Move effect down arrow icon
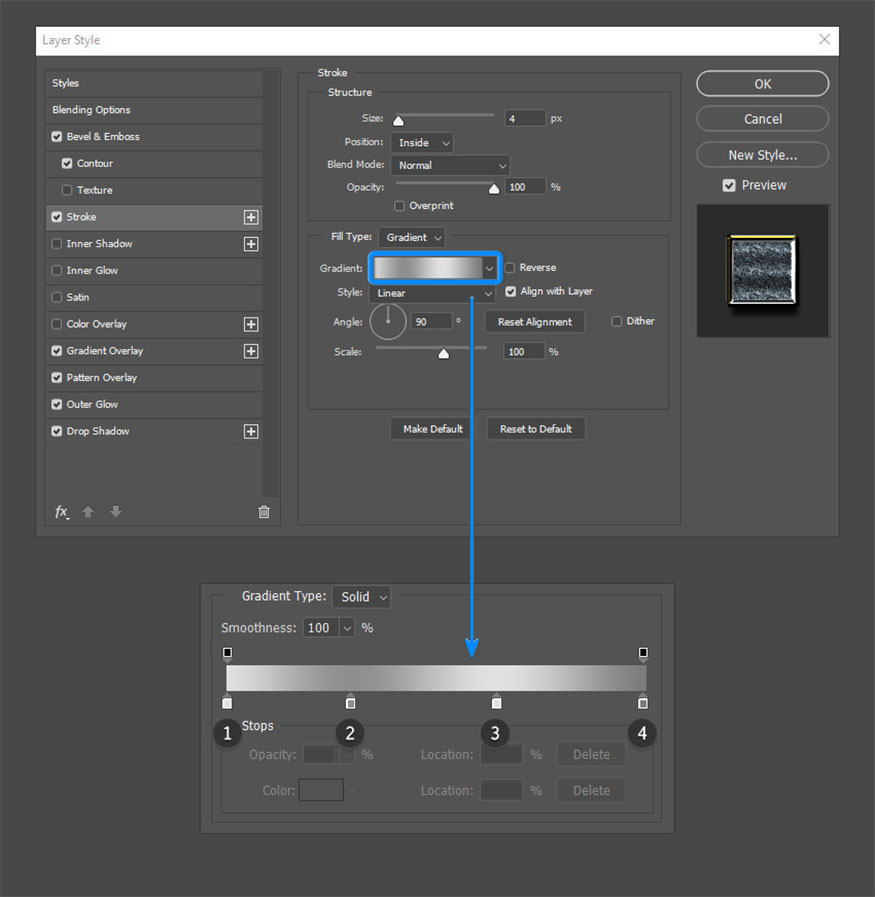875x897 pixels. click(x=116, y=511)
